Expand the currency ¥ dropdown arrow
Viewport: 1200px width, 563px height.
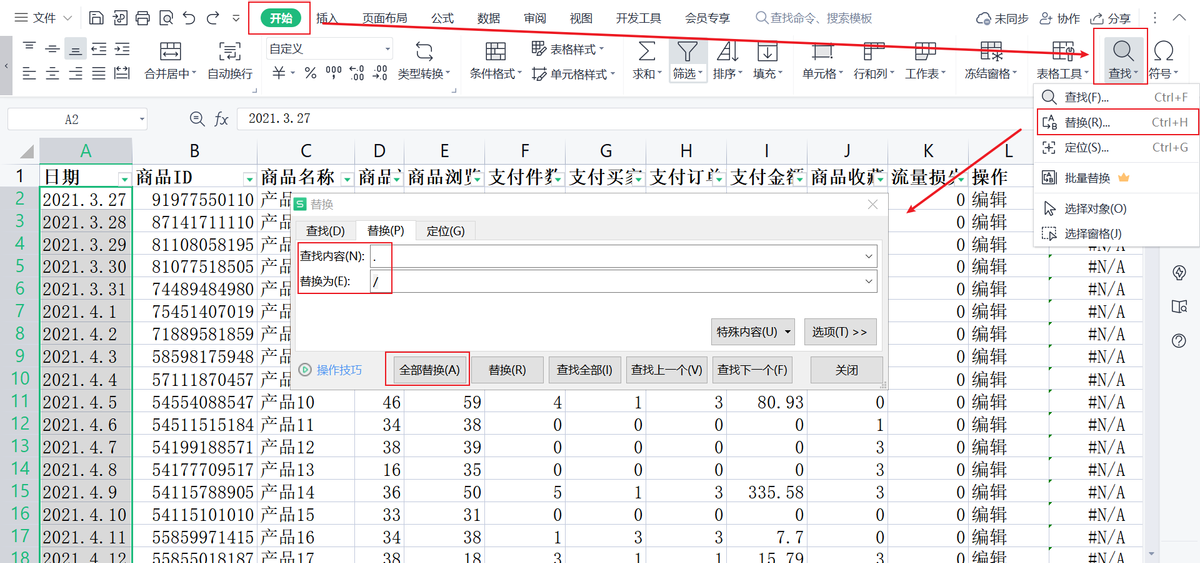click(x=292, y=74)
